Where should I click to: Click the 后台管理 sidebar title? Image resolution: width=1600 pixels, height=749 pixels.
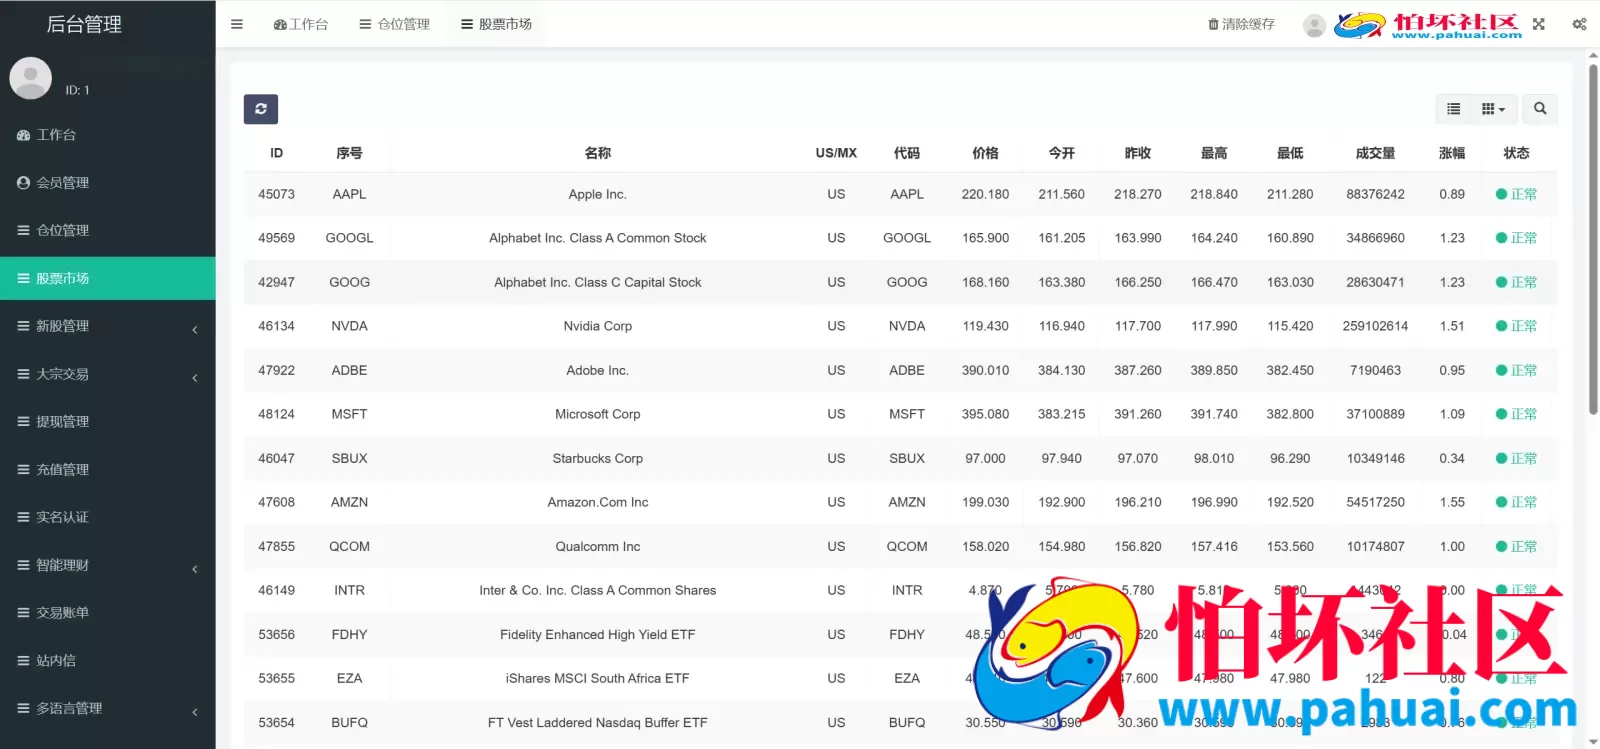(x=84, y=24)
